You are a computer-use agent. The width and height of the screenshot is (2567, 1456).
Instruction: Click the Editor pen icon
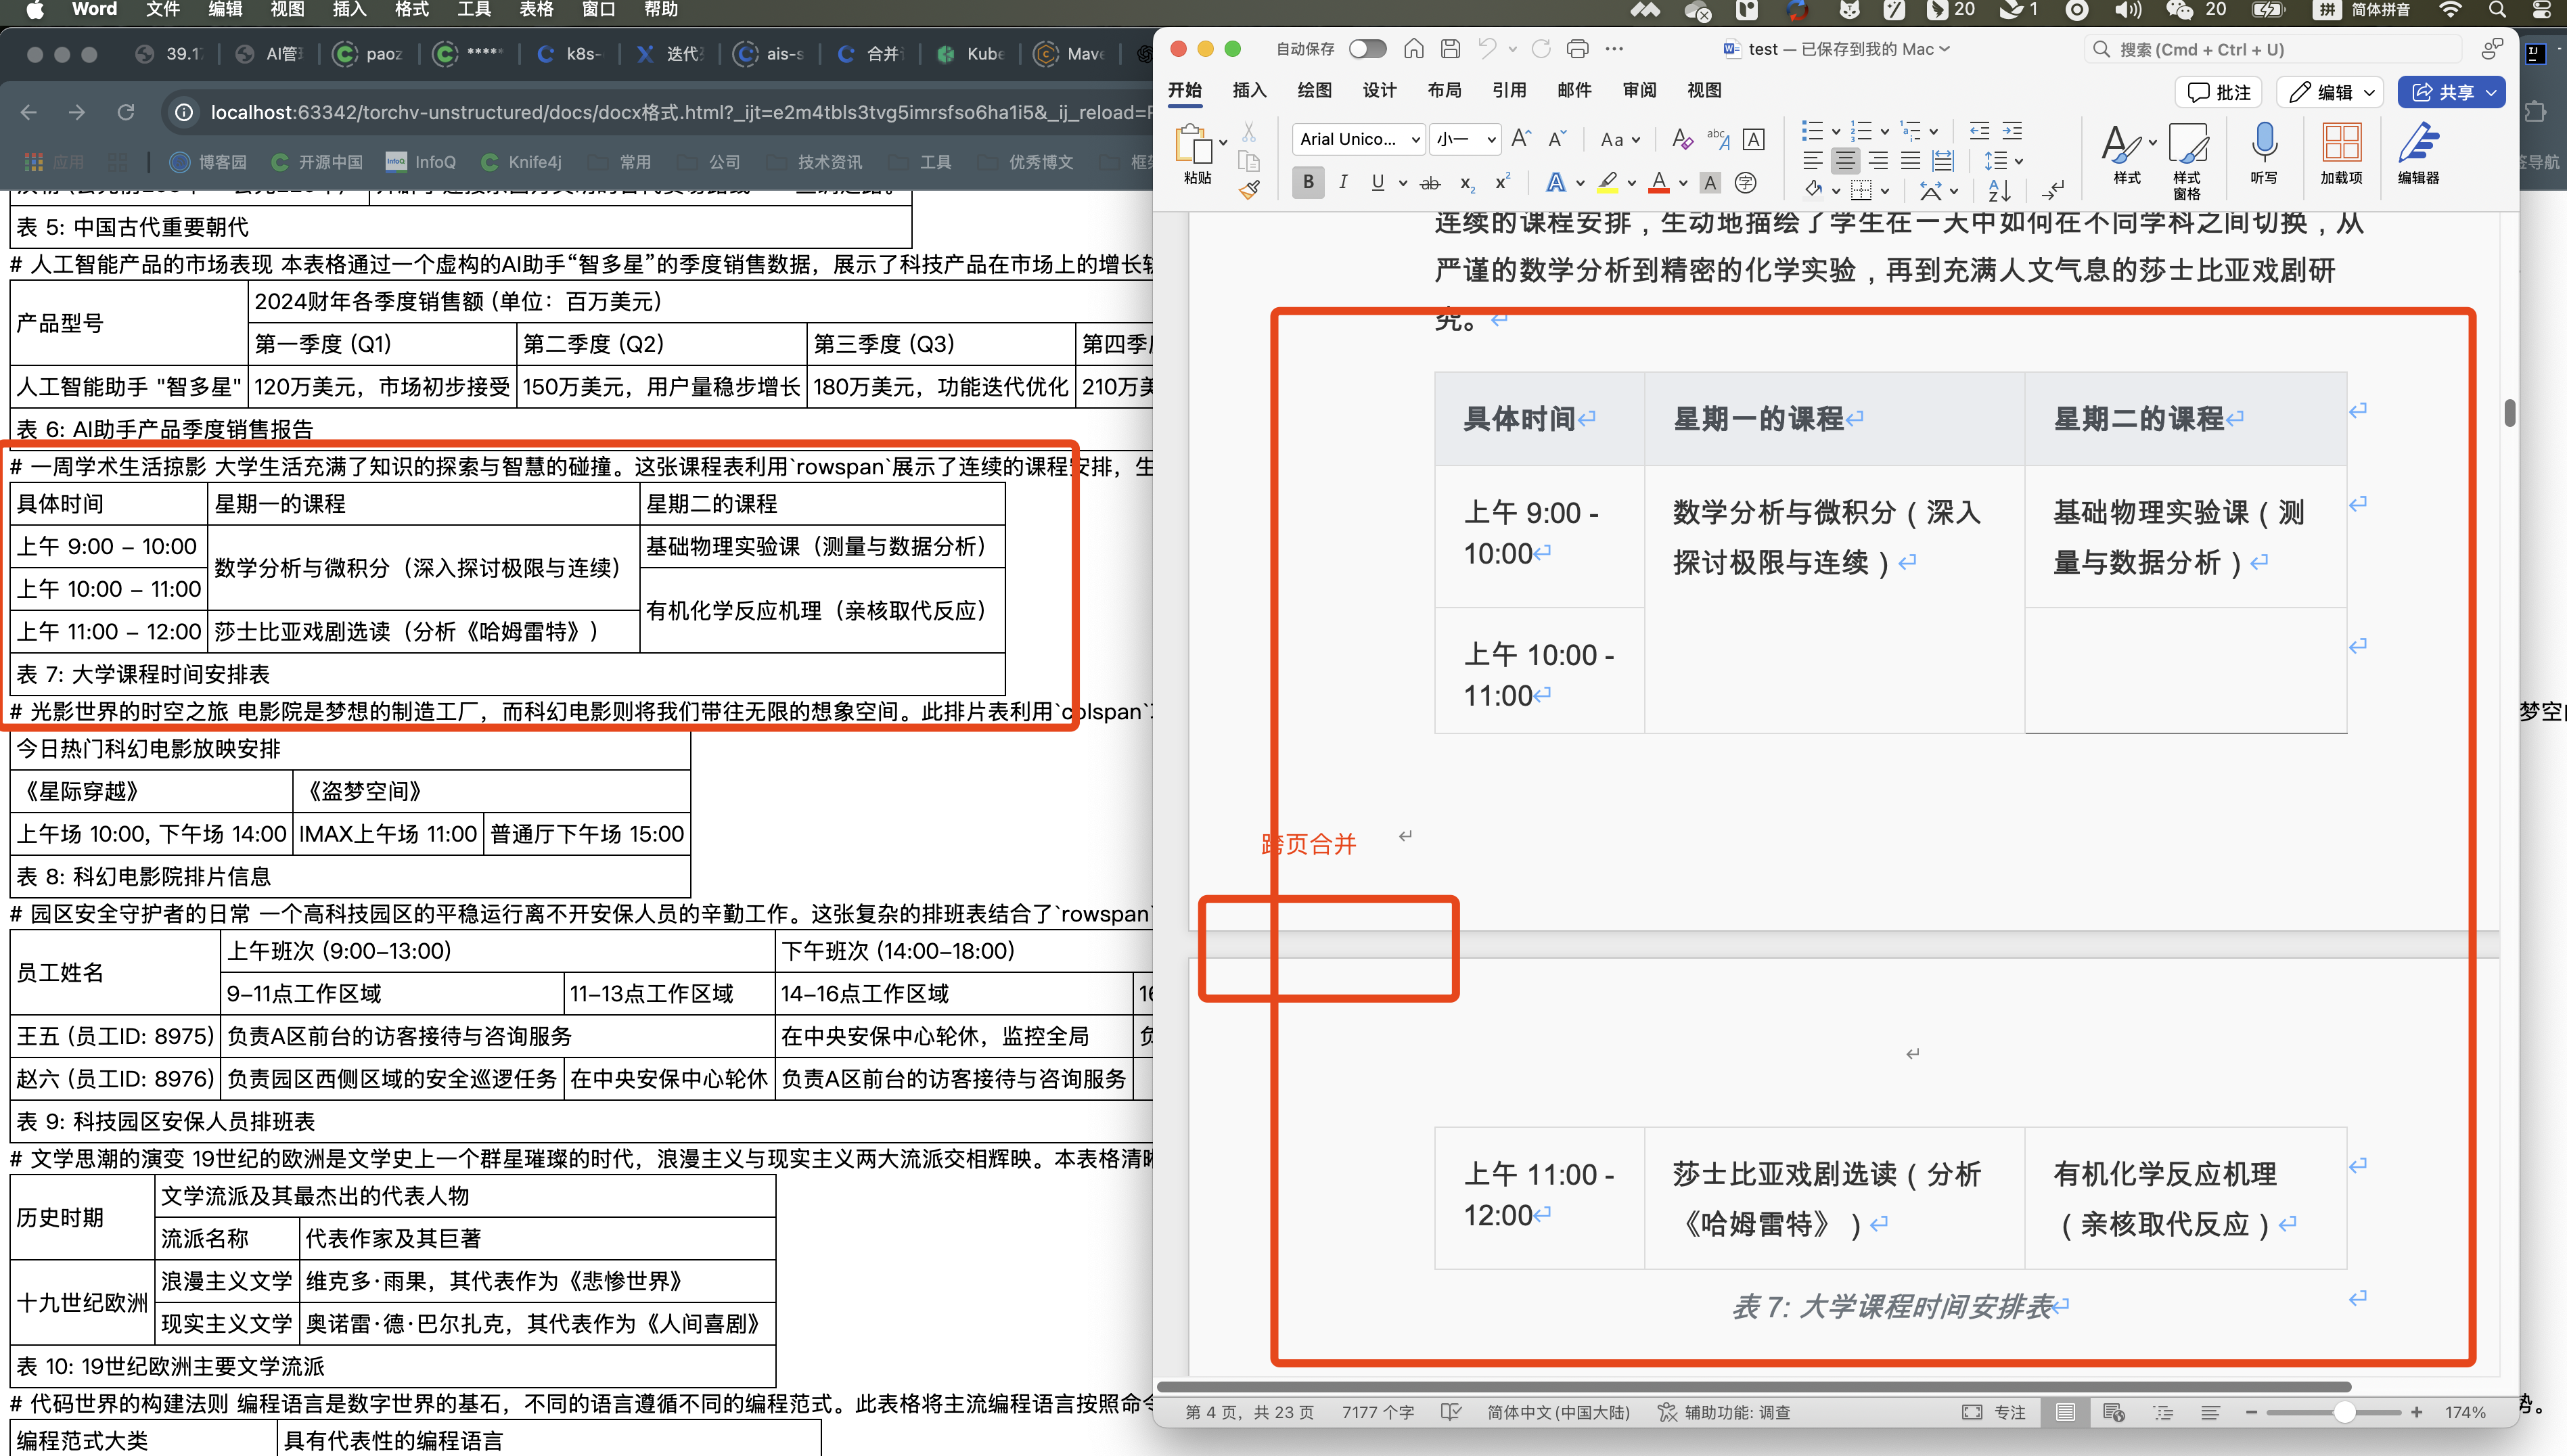point(2418,144)
